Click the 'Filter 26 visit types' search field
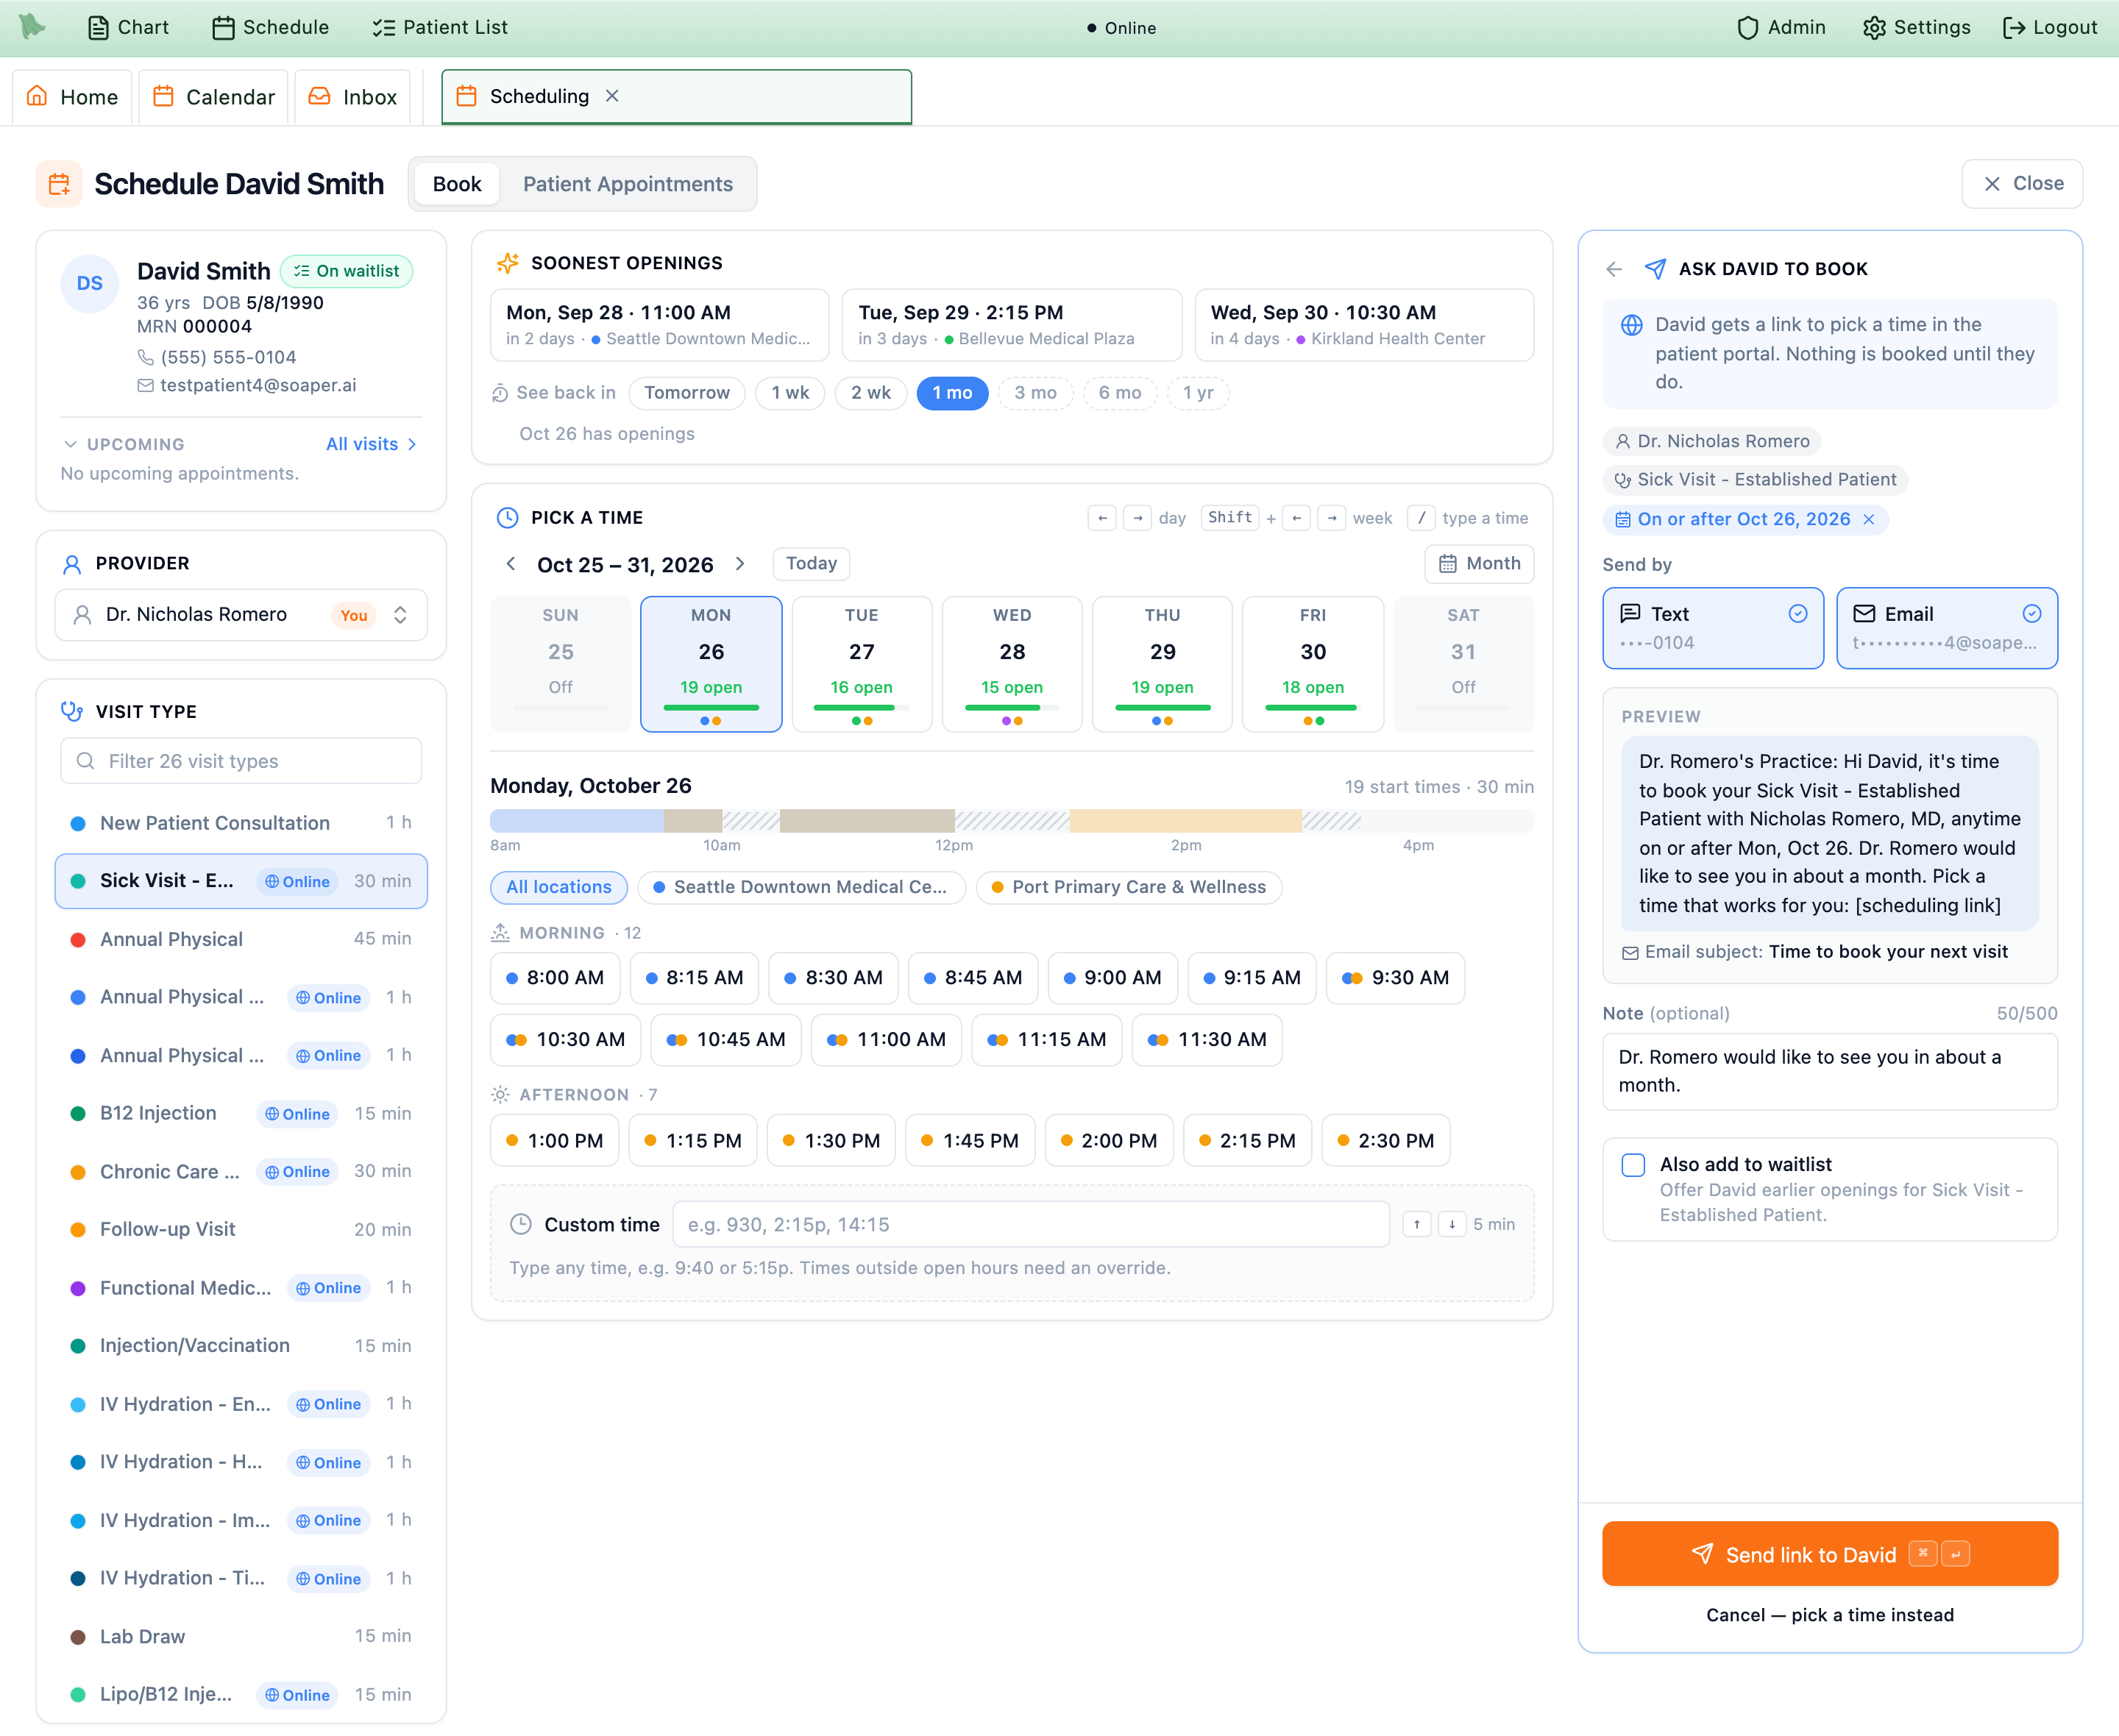Screen dimensions: 2119x1736 [x=241, y=761]
